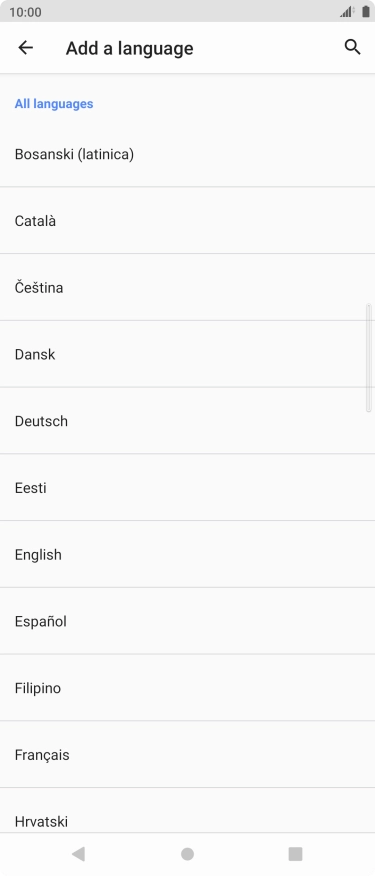Choose Català from the list
Viewport: 375px width, 876px height.
[187, 221]
